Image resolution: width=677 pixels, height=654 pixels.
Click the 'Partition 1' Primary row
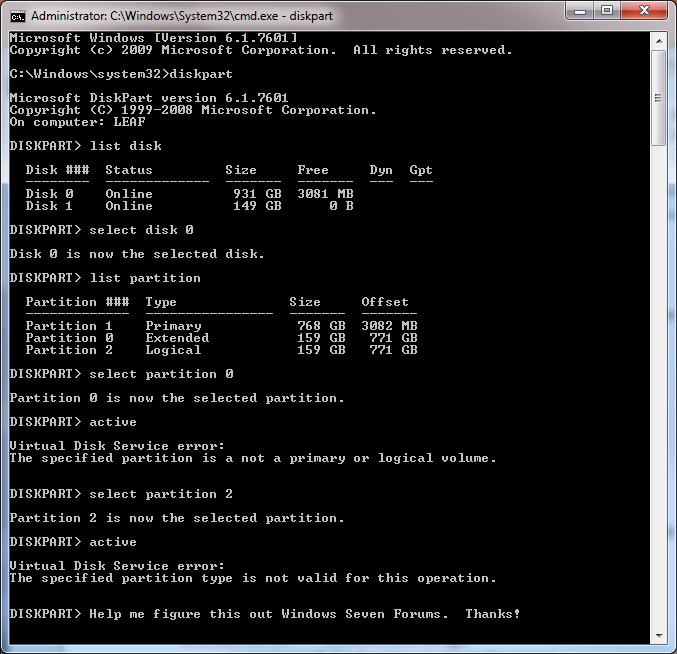[221, 325]
